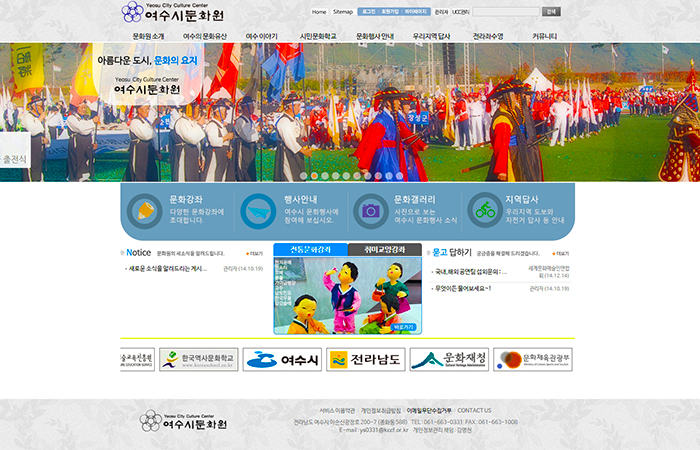Click the 바로가기 button on the doll image
700x450 pixels.
tap(404, 327)
